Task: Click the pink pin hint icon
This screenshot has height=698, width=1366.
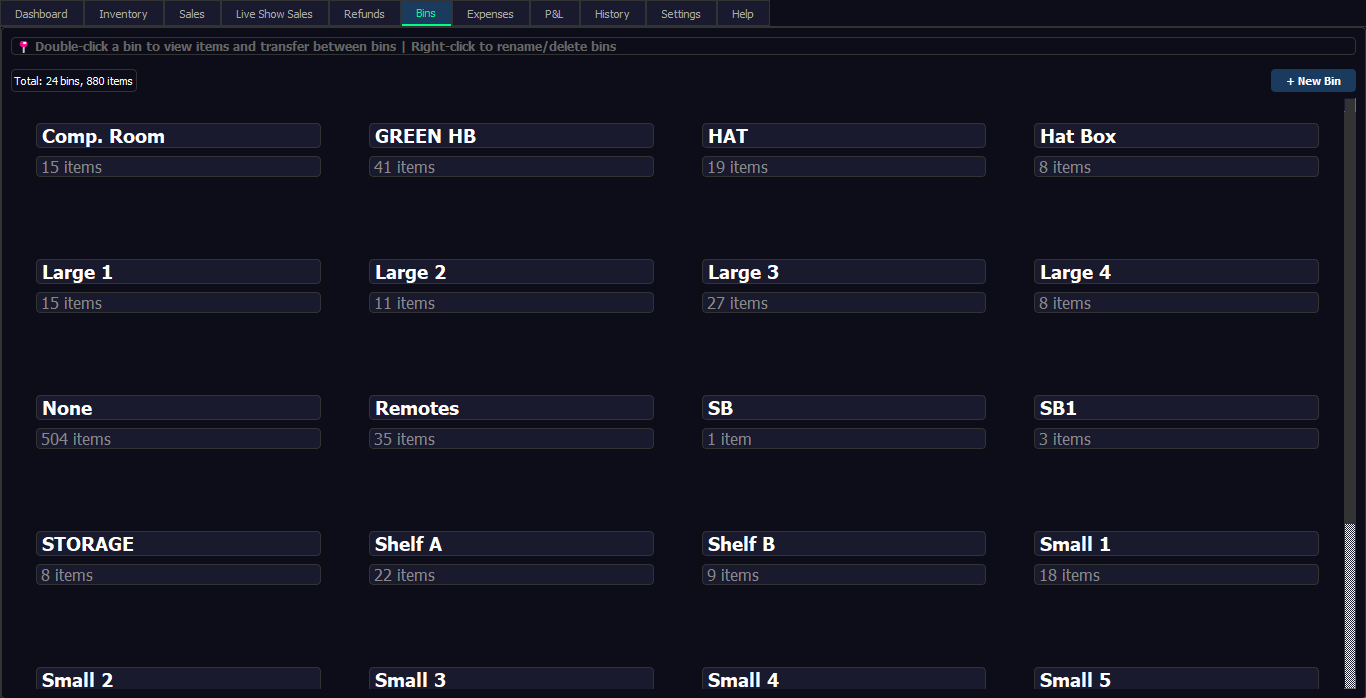Action: point(24,47)
